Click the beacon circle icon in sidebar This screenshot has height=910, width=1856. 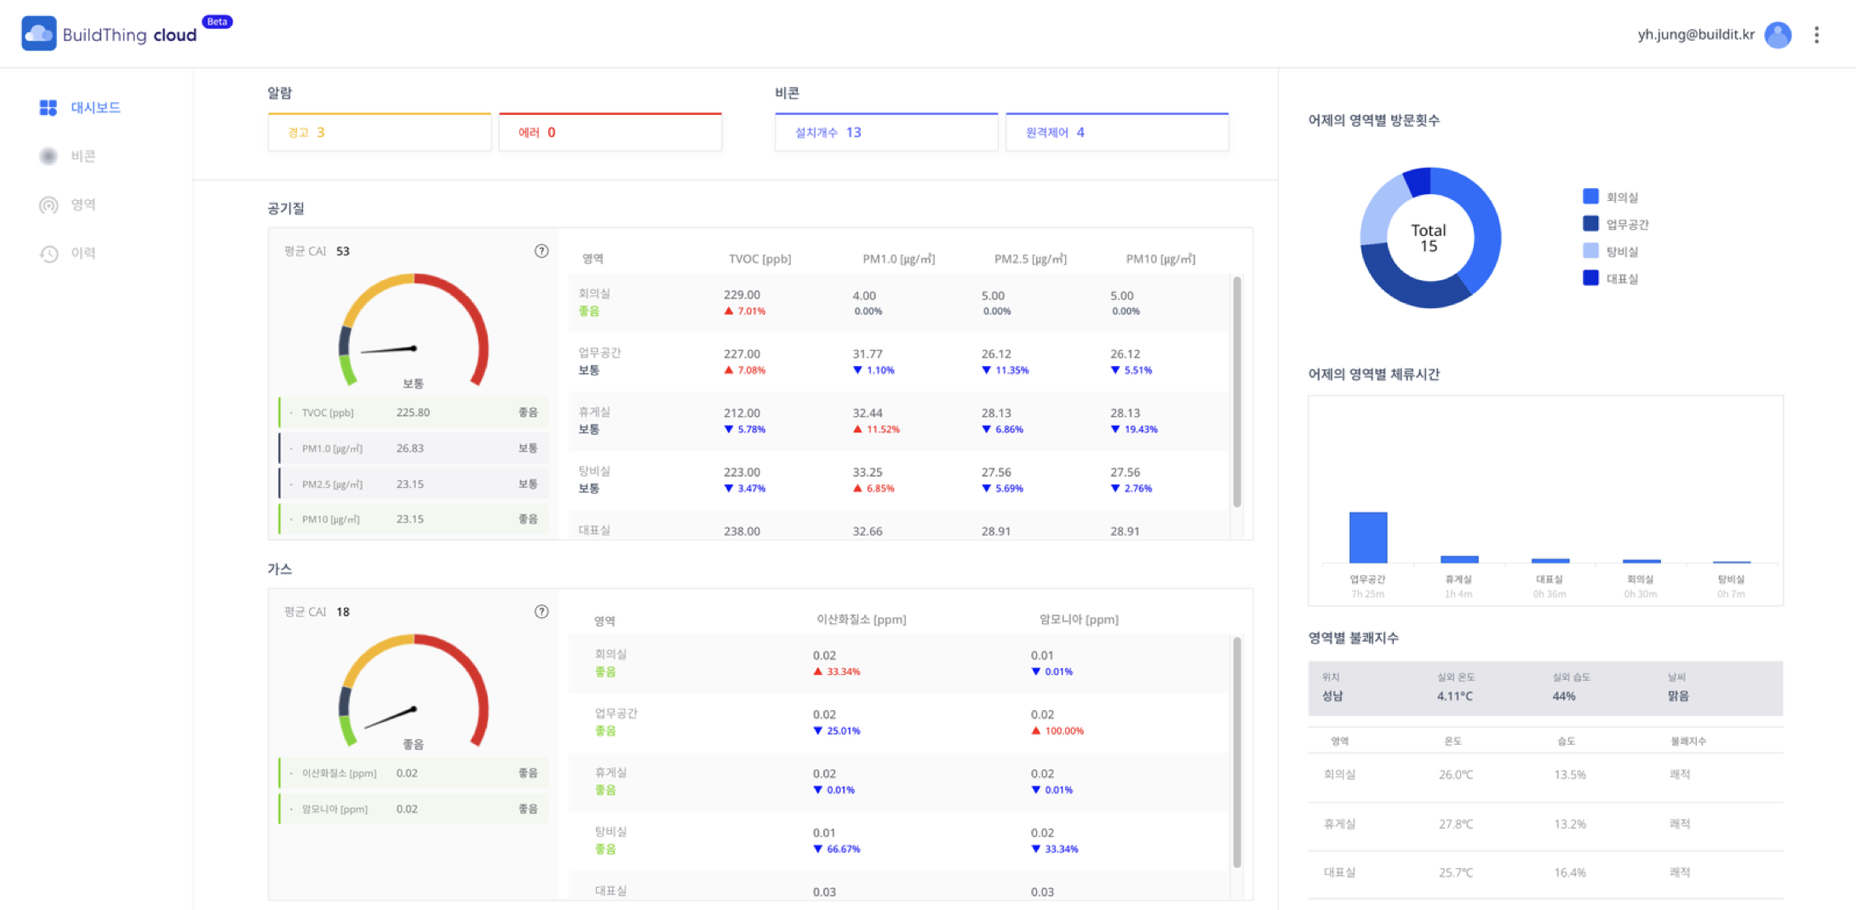[48, 156]
